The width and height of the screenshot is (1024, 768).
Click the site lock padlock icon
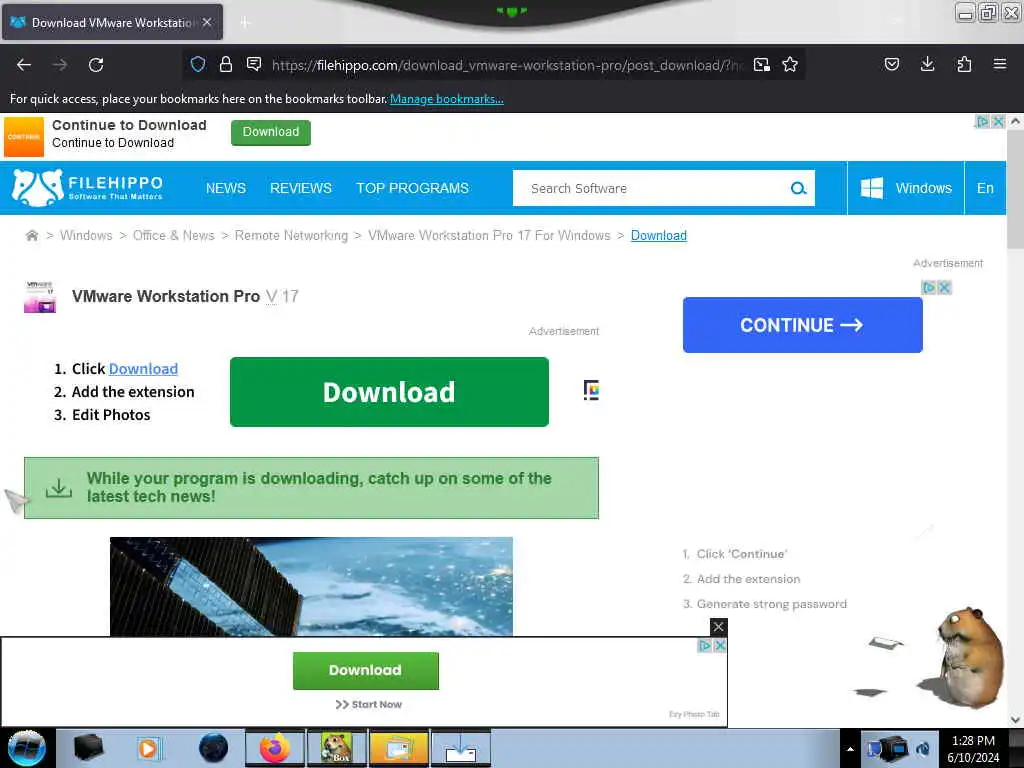click(226, 64)
